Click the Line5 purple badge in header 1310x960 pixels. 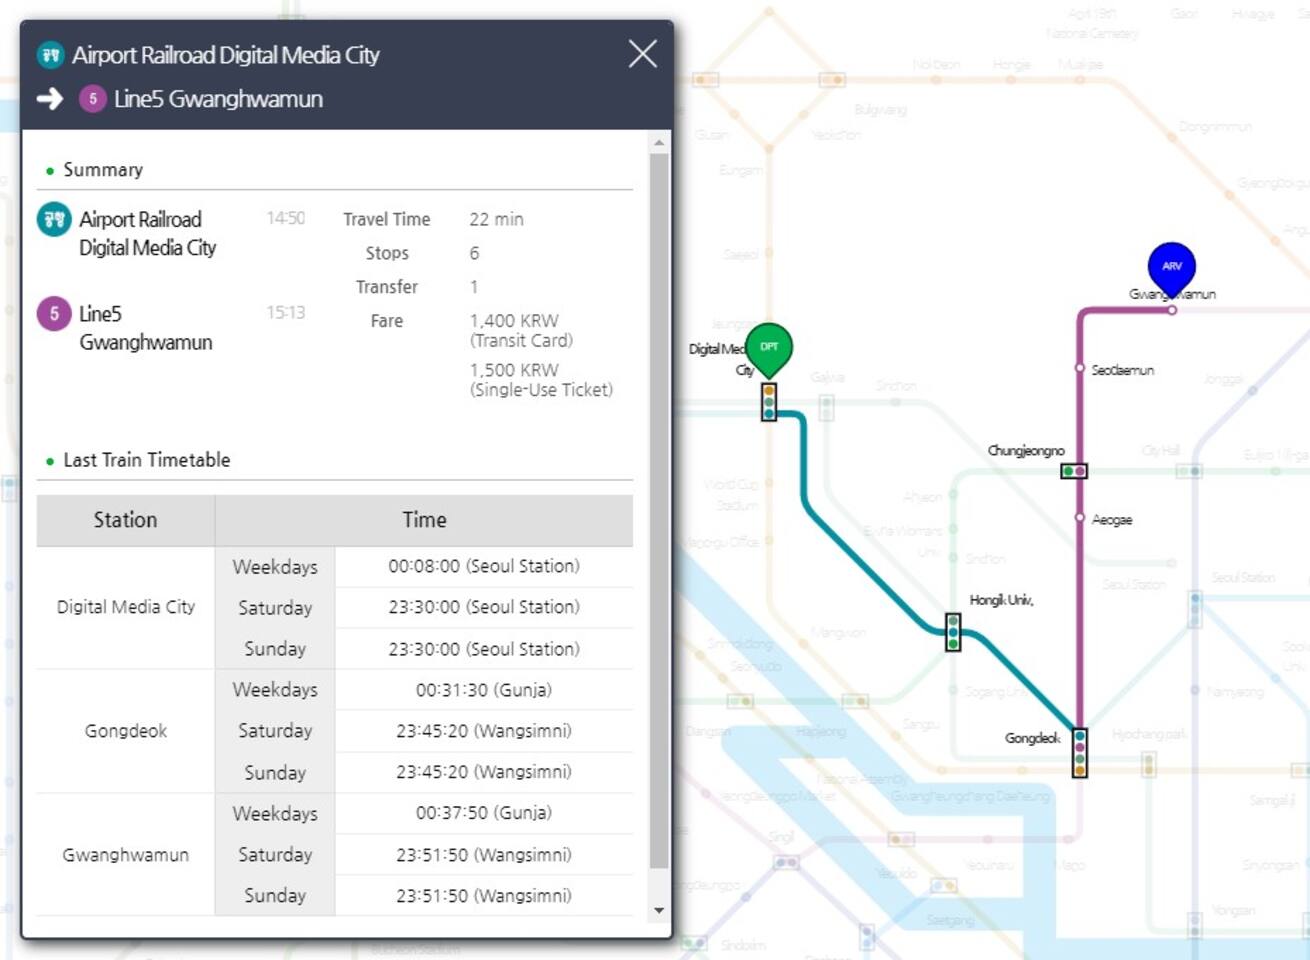[x=93, y=99]
